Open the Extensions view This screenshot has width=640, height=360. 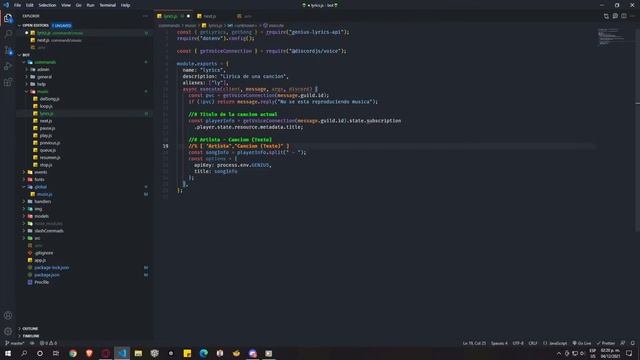(x=8, y=82)
